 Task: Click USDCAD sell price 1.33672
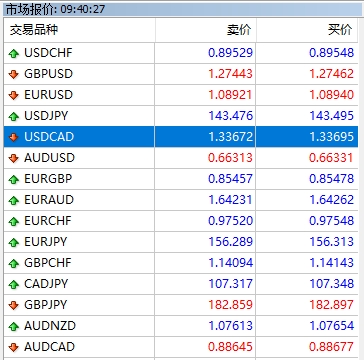(231, 137)
